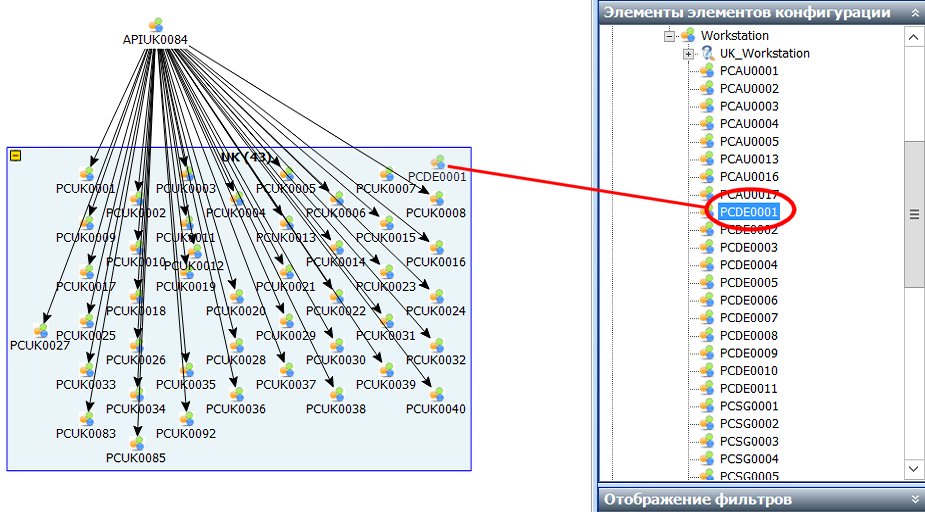Click the tree vertical scrollbar thumb
Viewport: 925px width, 512px height.
tap(914, 214)
